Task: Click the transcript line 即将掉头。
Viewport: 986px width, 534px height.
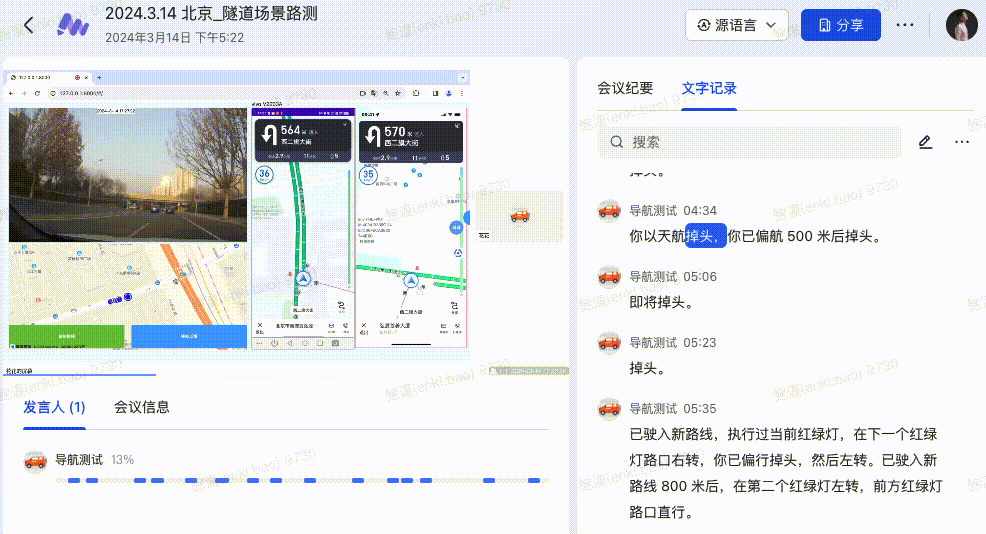Action: (661, 303)
